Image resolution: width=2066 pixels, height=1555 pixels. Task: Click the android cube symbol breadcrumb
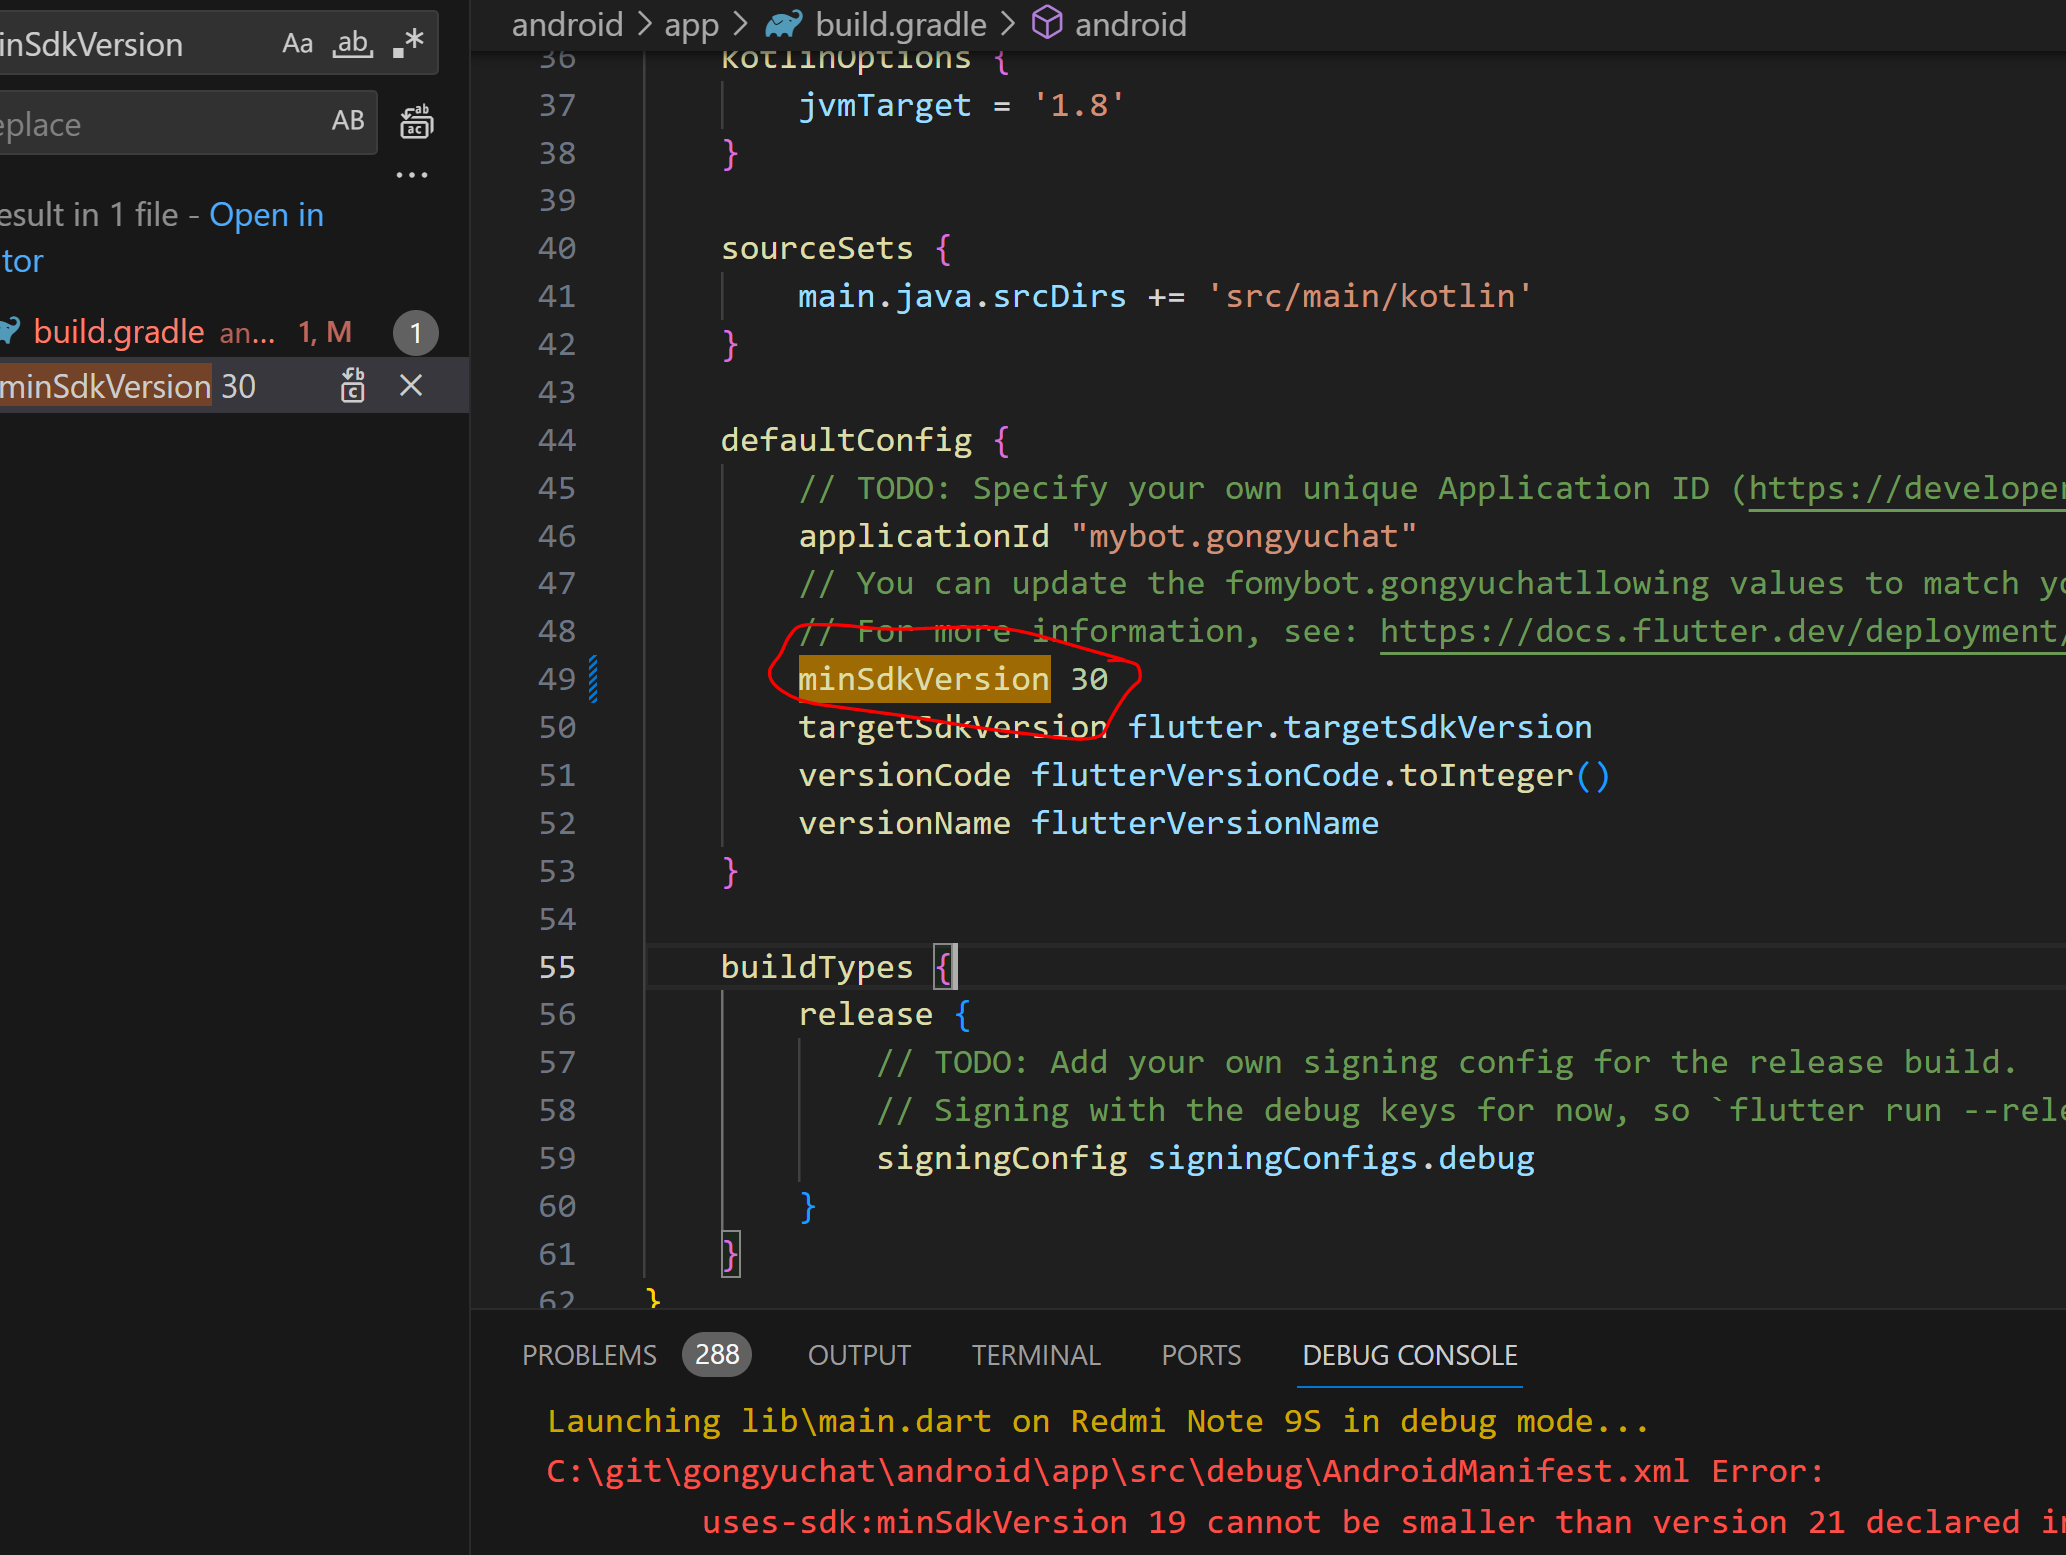1046,24
